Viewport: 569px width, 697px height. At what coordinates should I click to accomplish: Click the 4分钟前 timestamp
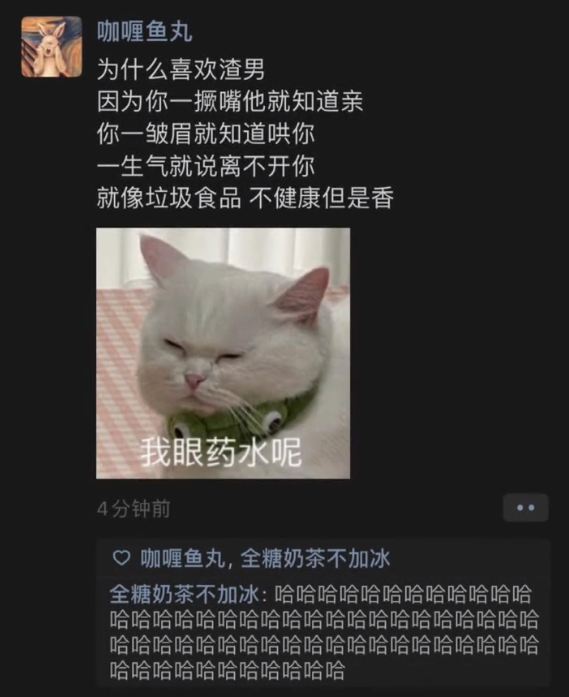134,509
